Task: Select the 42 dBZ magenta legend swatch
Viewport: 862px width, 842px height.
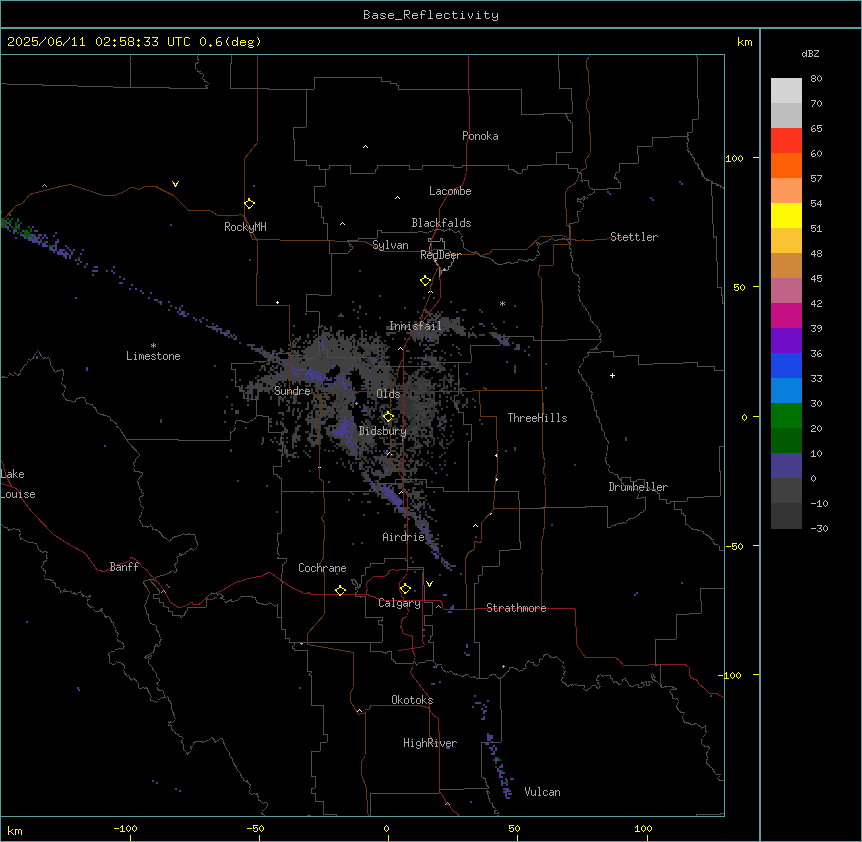Action: pos(786,315)
